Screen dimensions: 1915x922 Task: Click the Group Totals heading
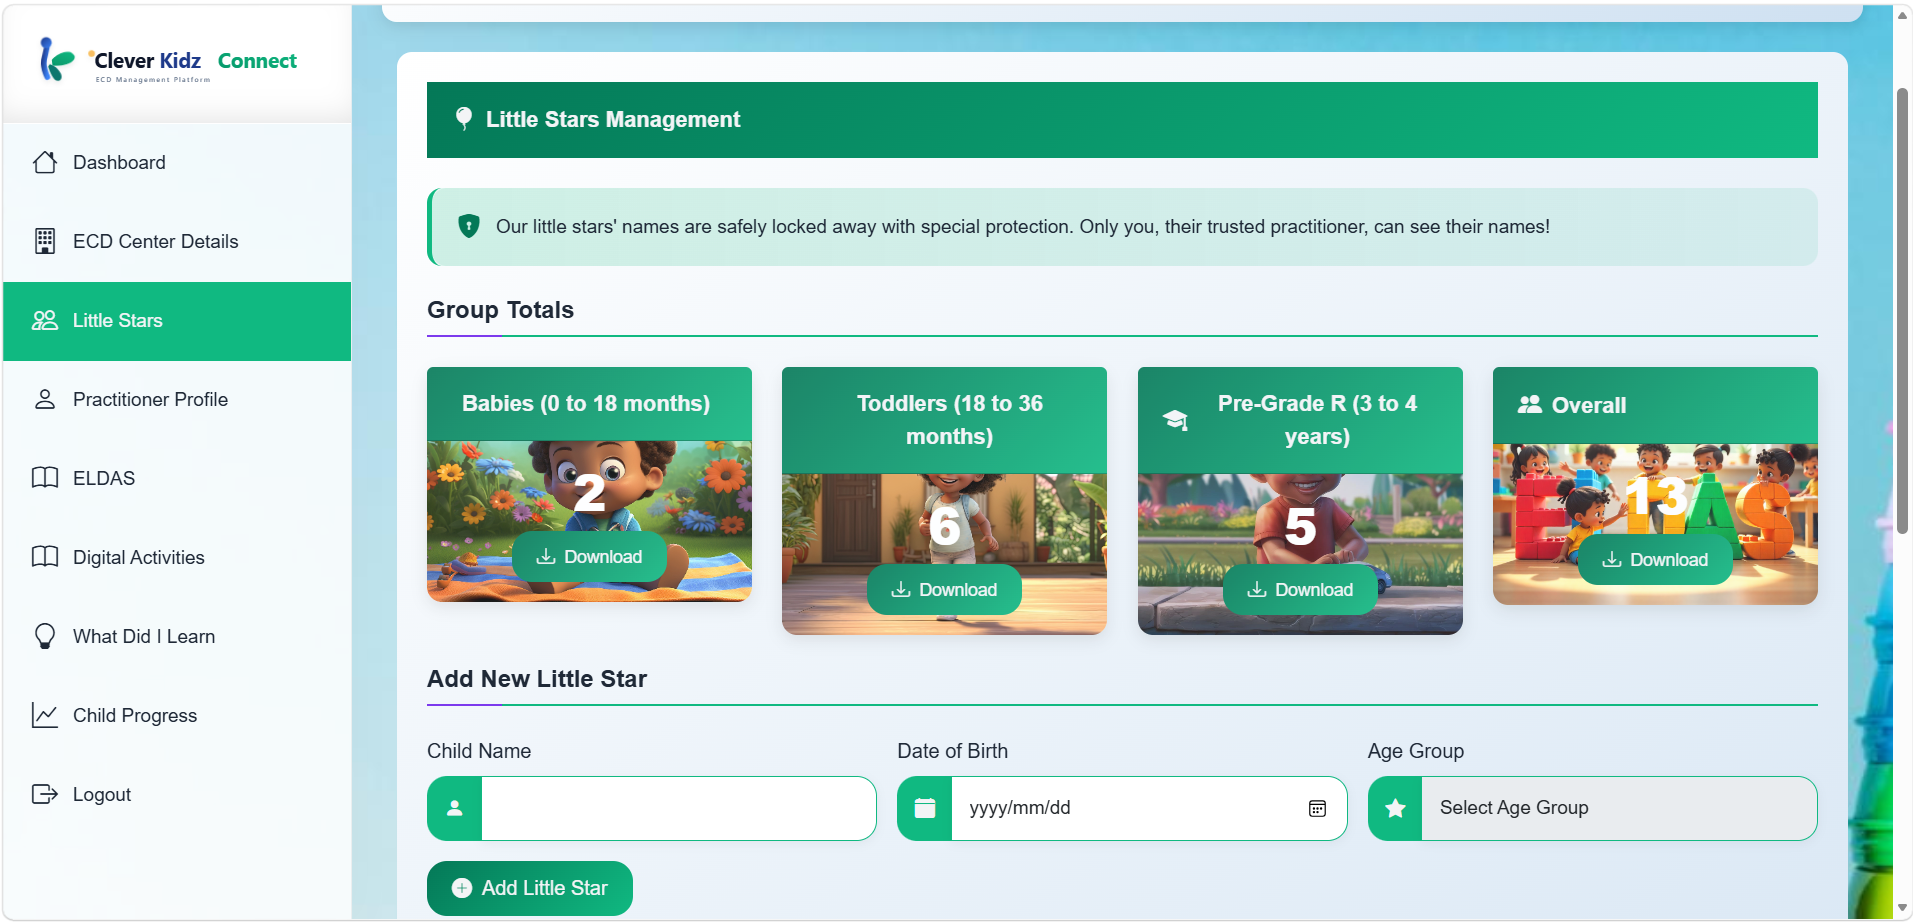(x=500, y=310)
